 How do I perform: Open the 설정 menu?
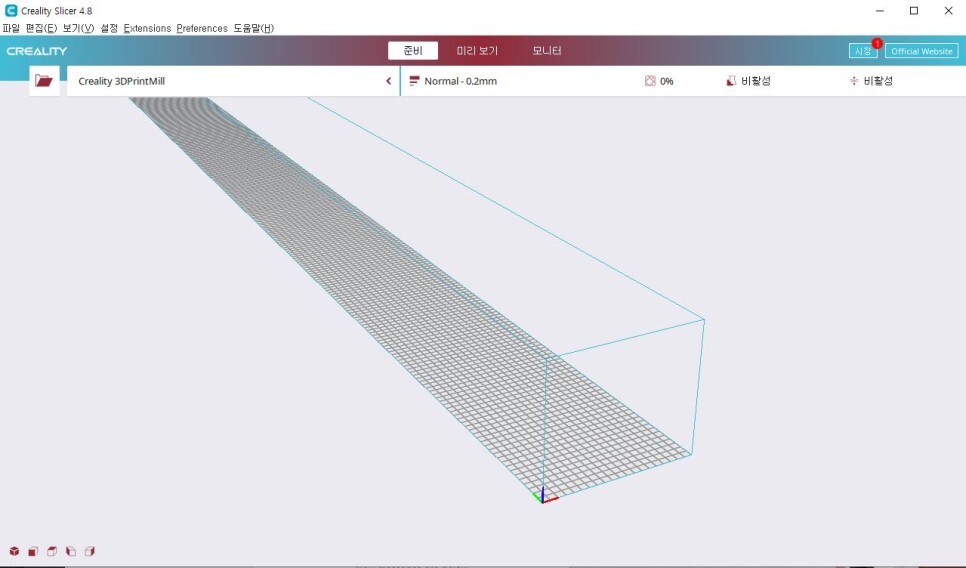(109, 28)
